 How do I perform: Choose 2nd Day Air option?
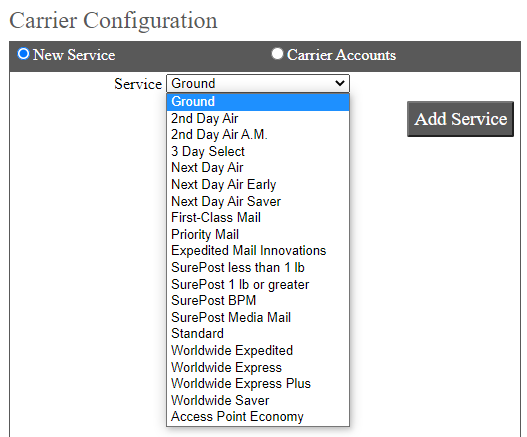(258, 118)
